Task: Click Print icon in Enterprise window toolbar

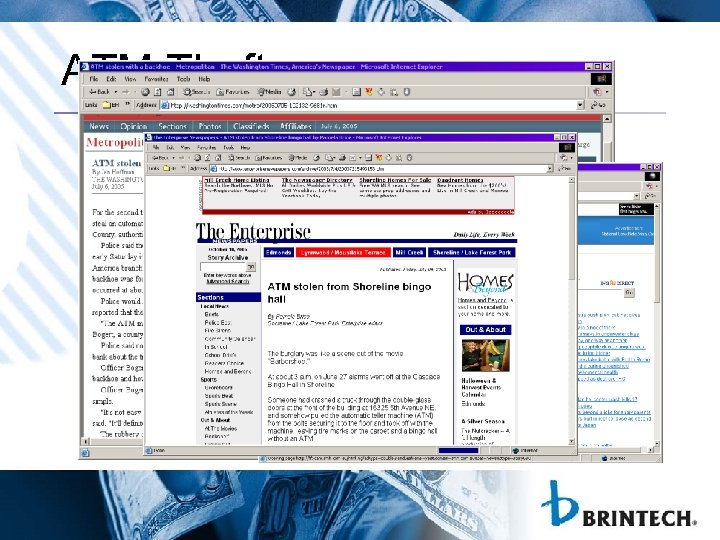Action: (x=343, y=158)
